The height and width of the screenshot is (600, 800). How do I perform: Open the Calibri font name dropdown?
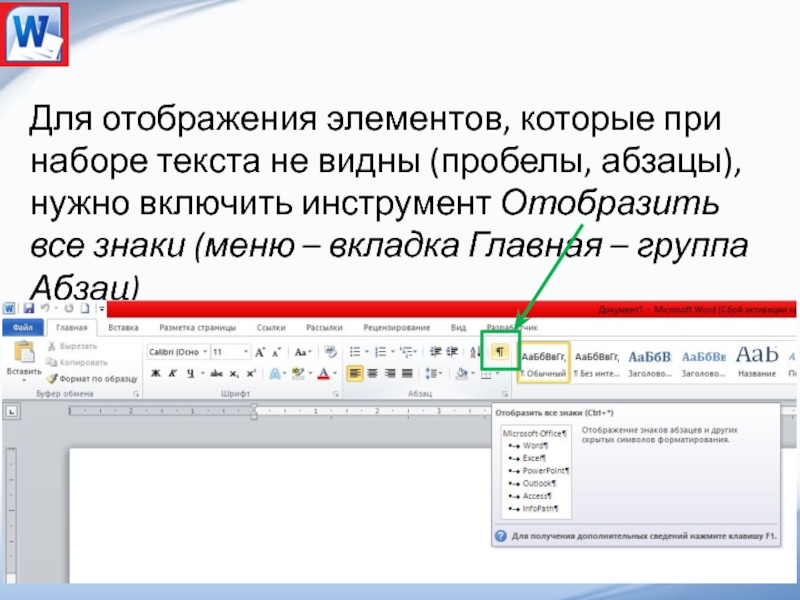[x=204, y=352]
